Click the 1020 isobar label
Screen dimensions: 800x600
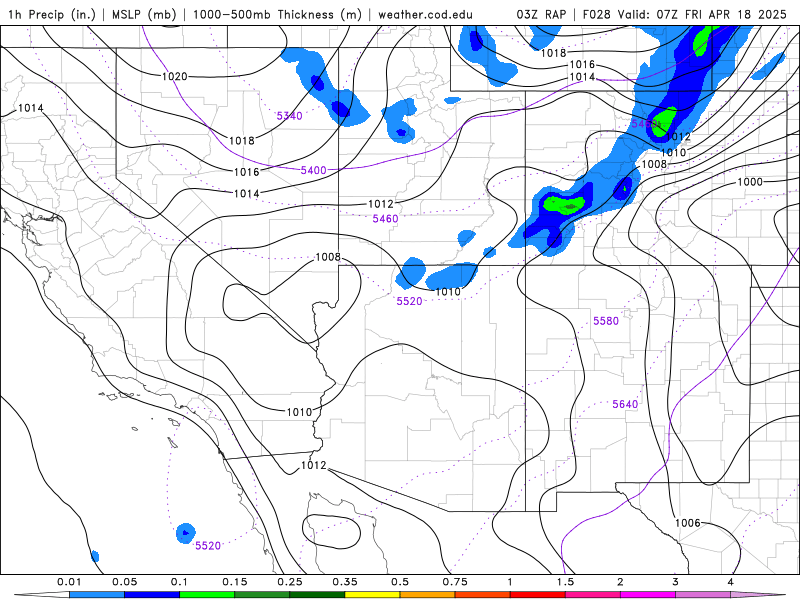(174, 77)
